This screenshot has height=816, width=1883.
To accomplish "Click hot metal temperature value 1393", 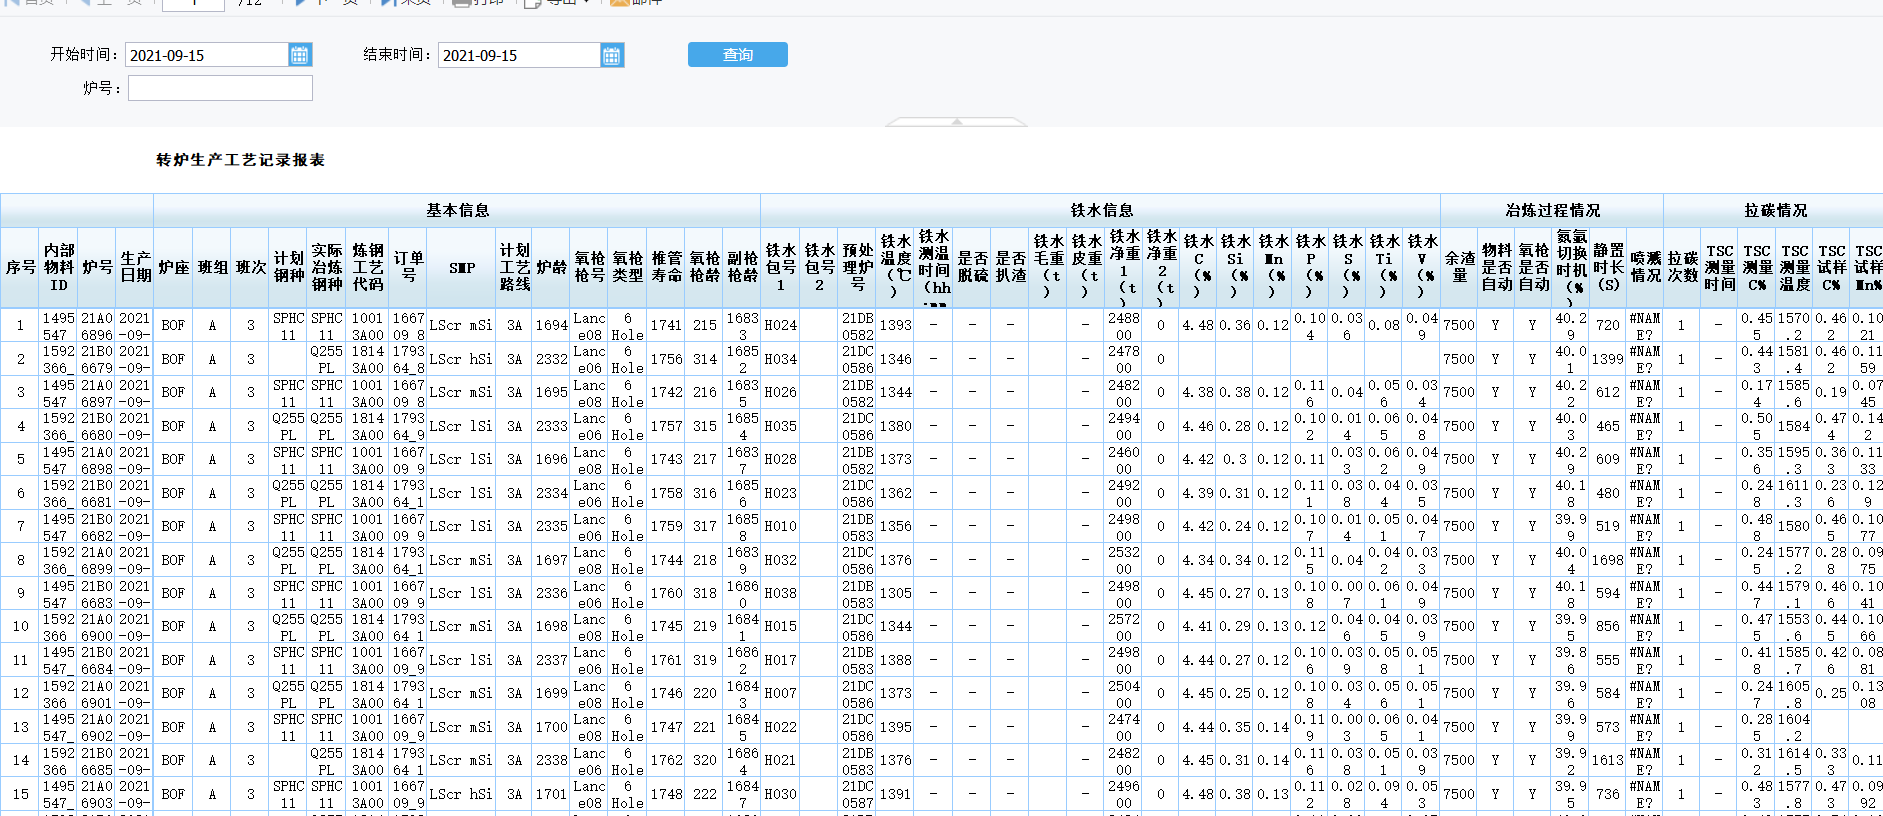I will tap(895, 325).
